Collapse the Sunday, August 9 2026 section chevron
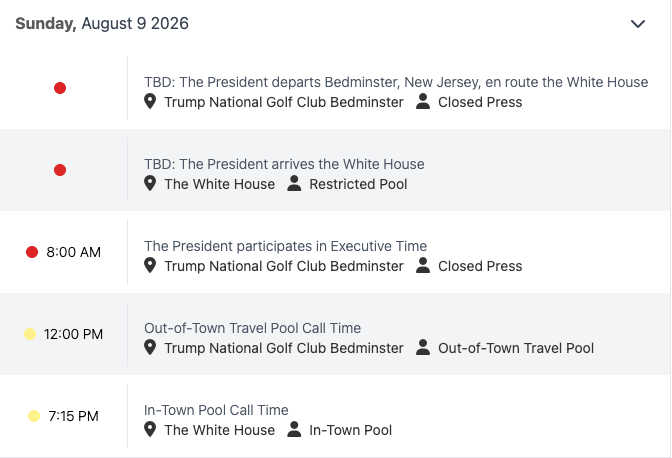 (x=638, y=24)
